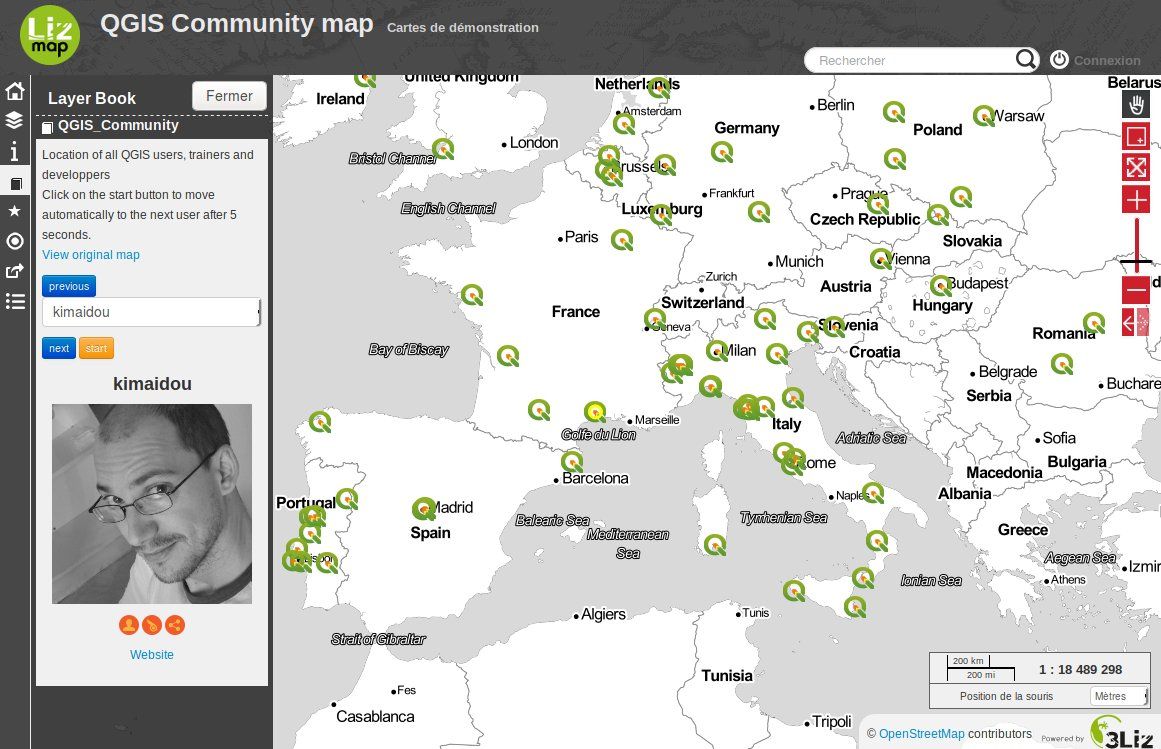The height and width of the screenshot is (749, 1161).
Task: Zoom to full map extent
Action: [1136, 167]
